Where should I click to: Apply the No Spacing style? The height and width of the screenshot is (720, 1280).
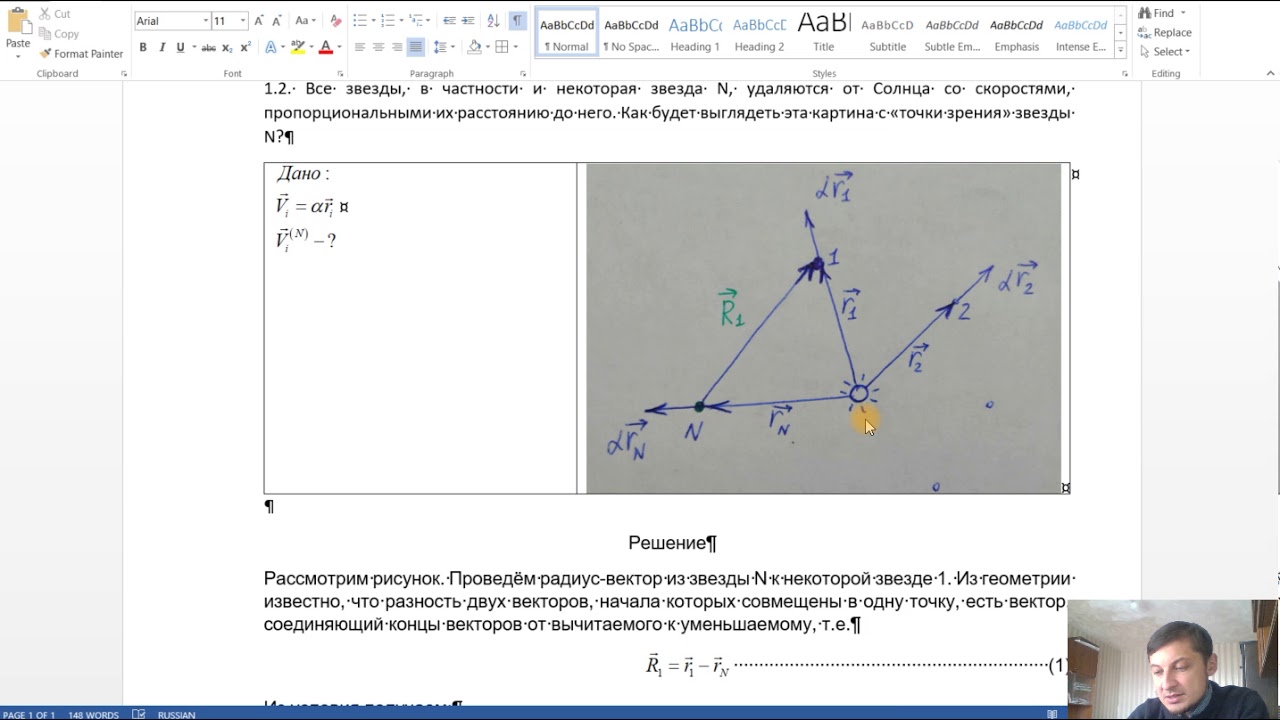[x=631, y=33]
